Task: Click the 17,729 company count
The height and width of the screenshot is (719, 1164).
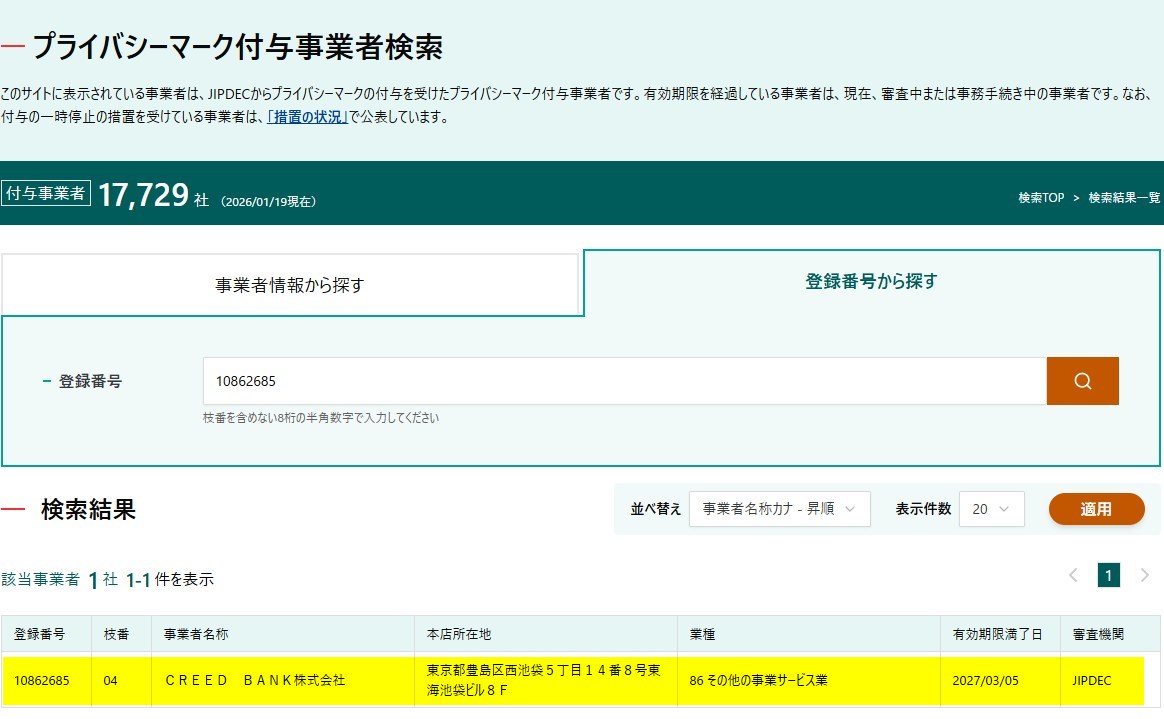Action: coord(143,194)
